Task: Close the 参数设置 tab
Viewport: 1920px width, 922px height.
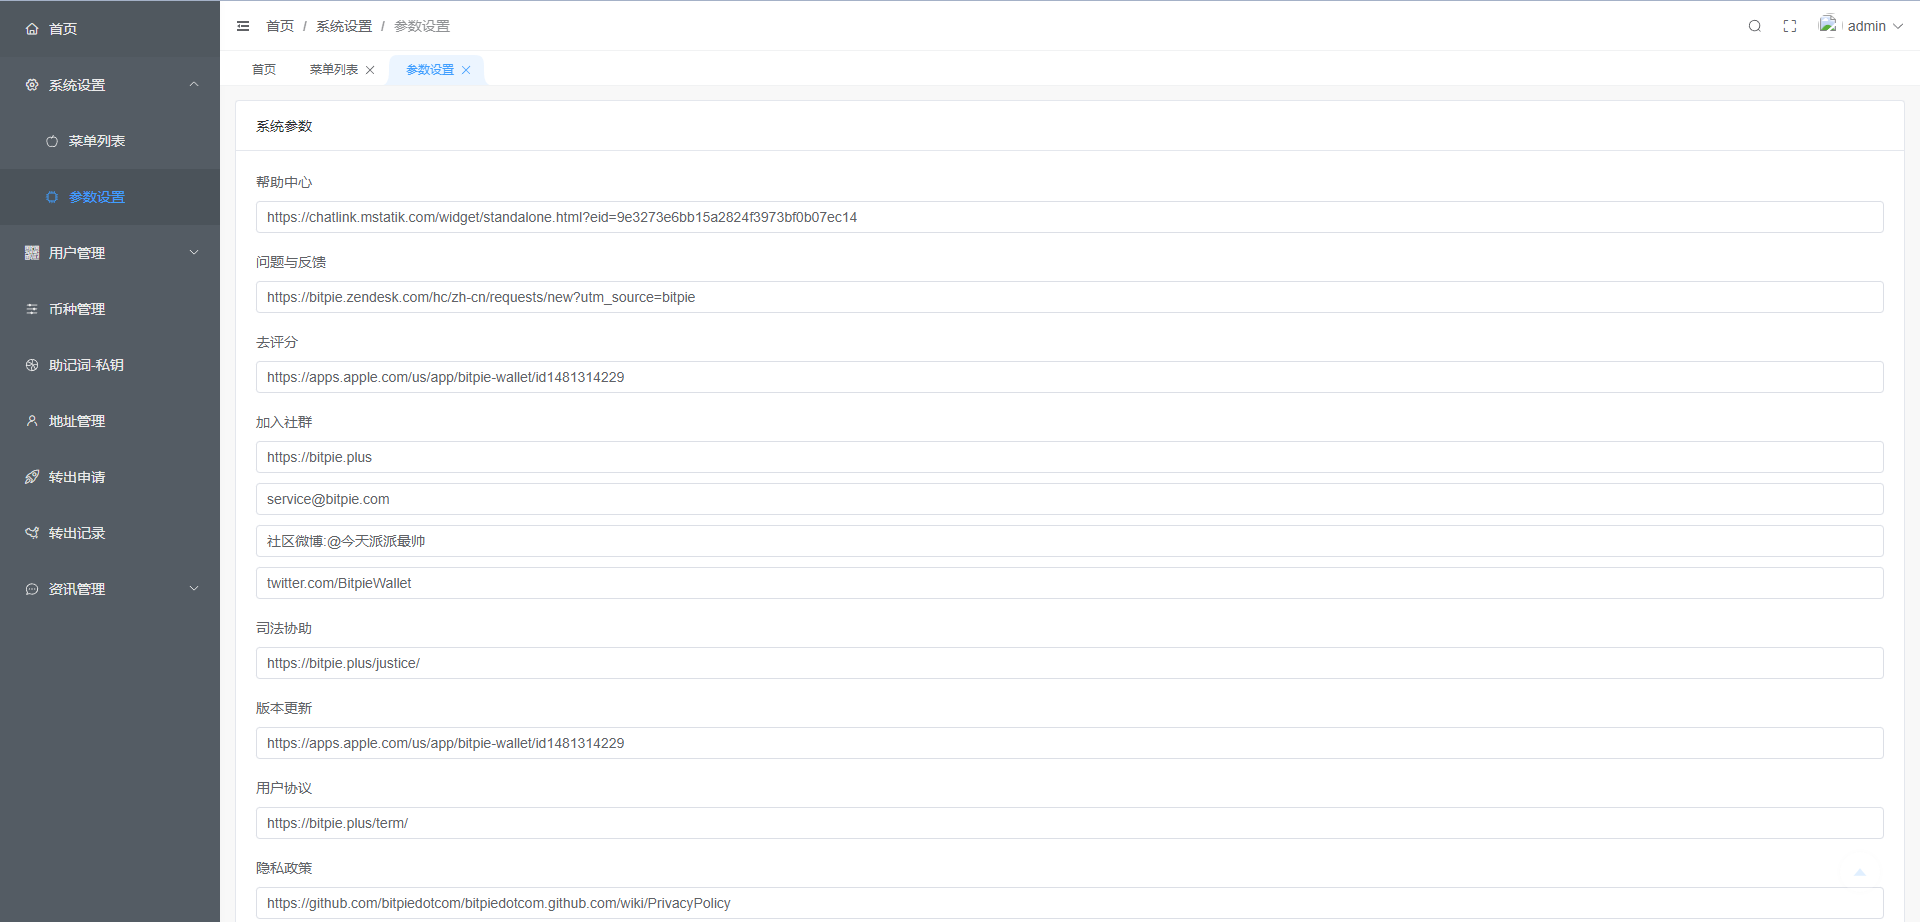Action: [x=466, y=70]
